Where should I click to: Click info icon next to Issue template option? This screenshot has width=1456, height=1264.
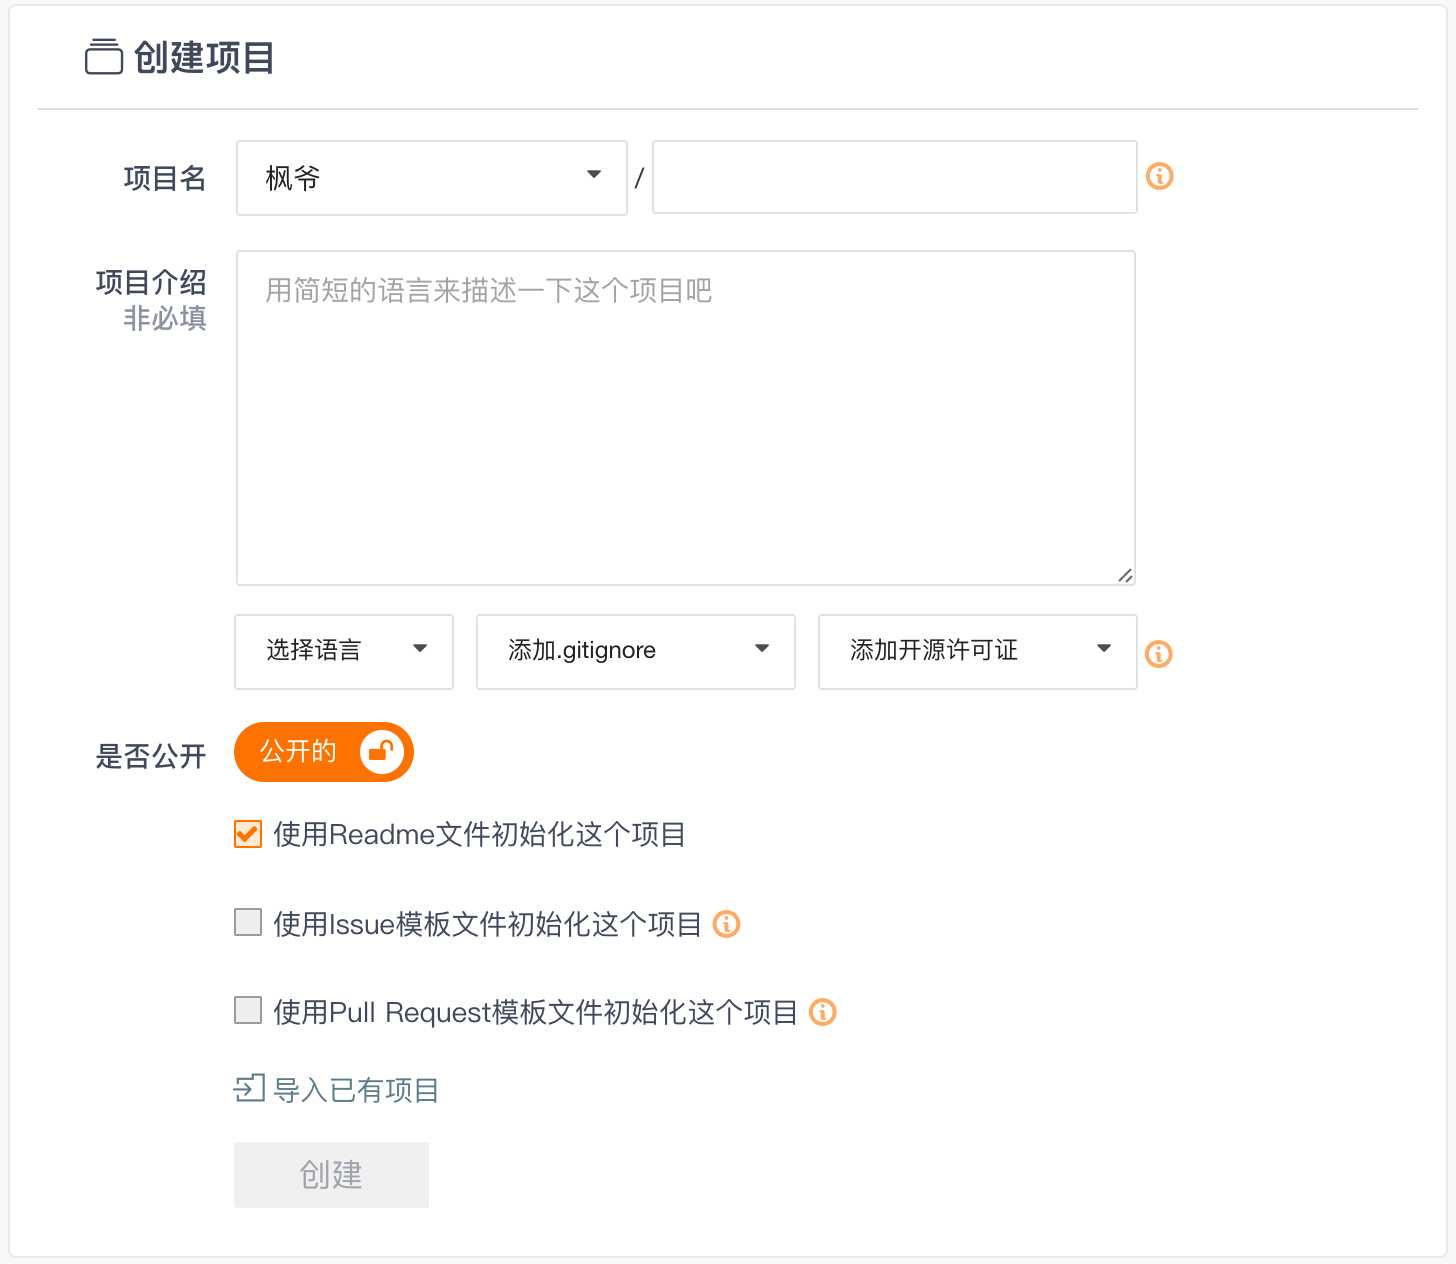pos(726,924)
